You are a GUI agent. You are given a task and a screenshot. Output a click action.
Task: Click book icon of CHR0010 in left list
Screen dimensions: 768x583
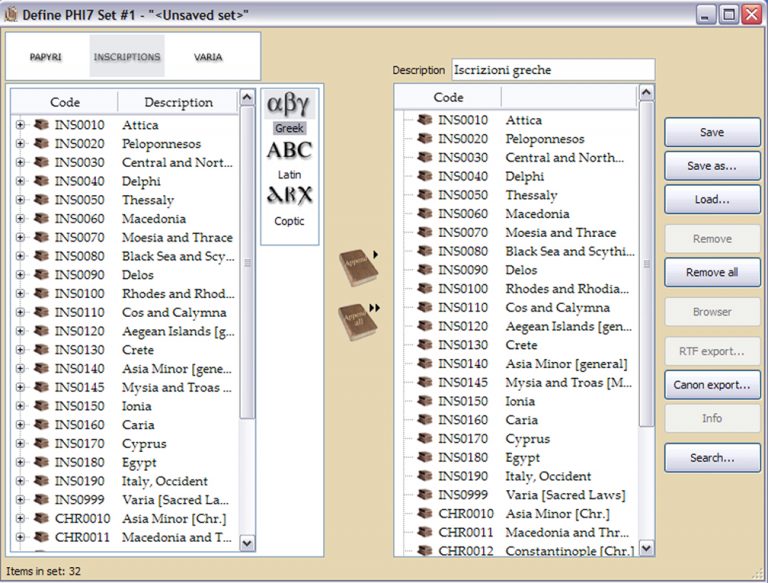coord(42,518)
